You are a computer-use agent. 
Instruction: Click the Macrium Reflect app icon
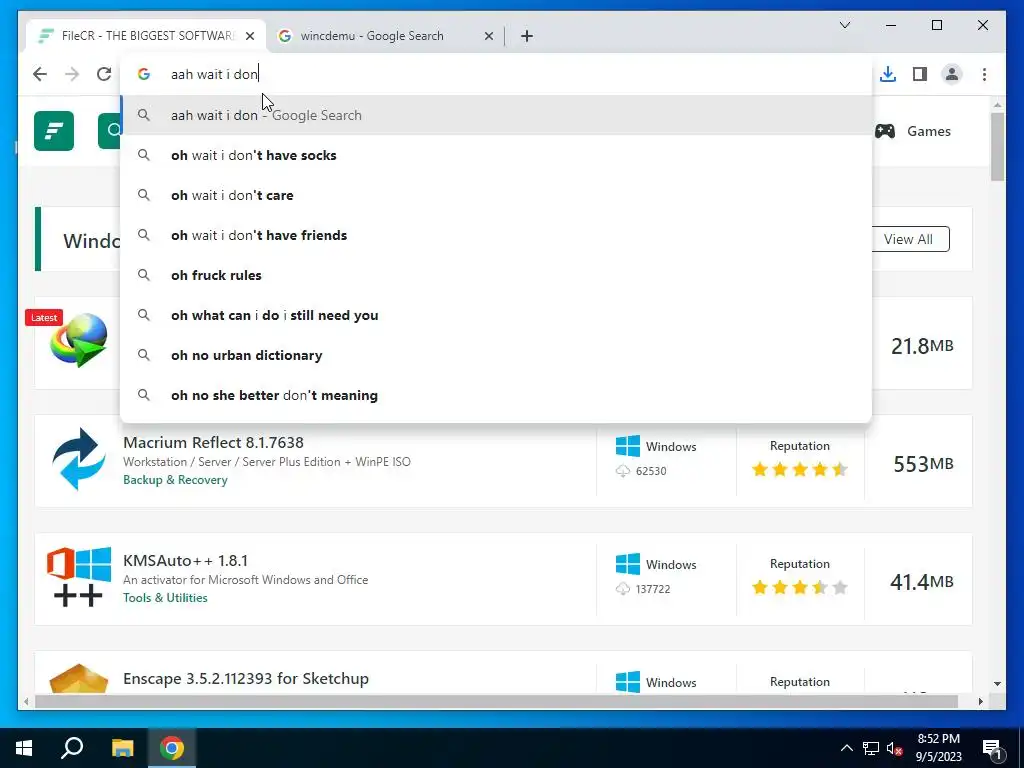click(x=78, y=459)
